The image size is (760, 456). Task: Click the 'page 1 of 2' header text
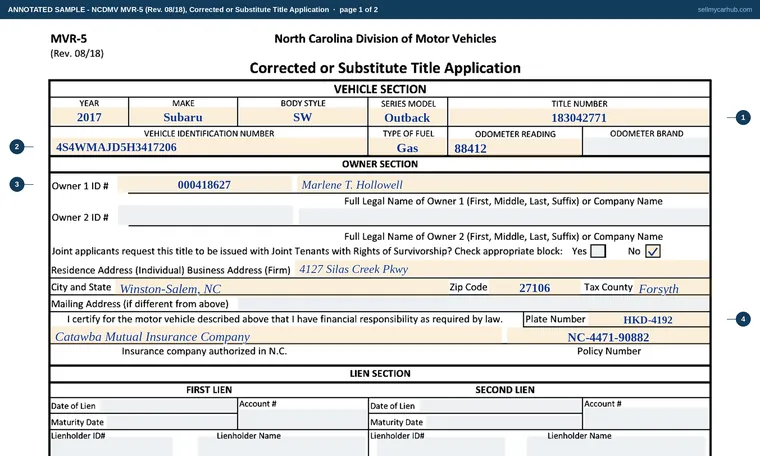(358, 9)
